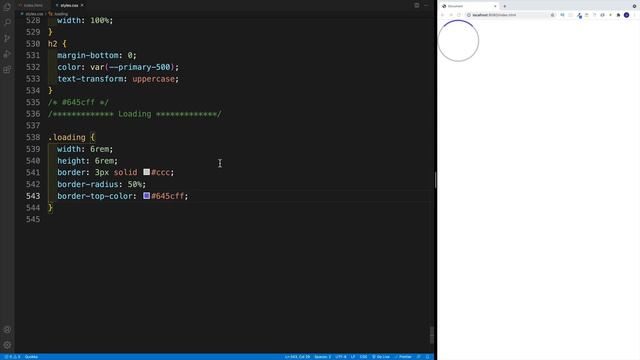The image size is (640, 360).
Task: Open the Search view in activity bar
Action: 7,22
